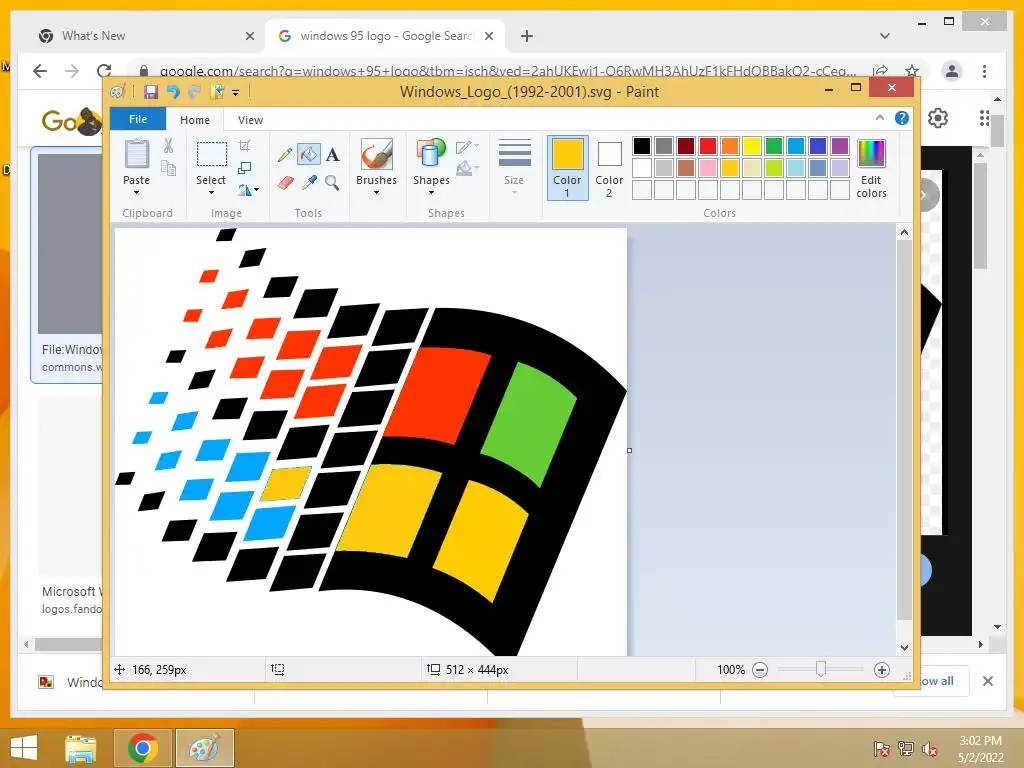
Task: Click the volume icon in system tray
Action: tap(930, 749)
